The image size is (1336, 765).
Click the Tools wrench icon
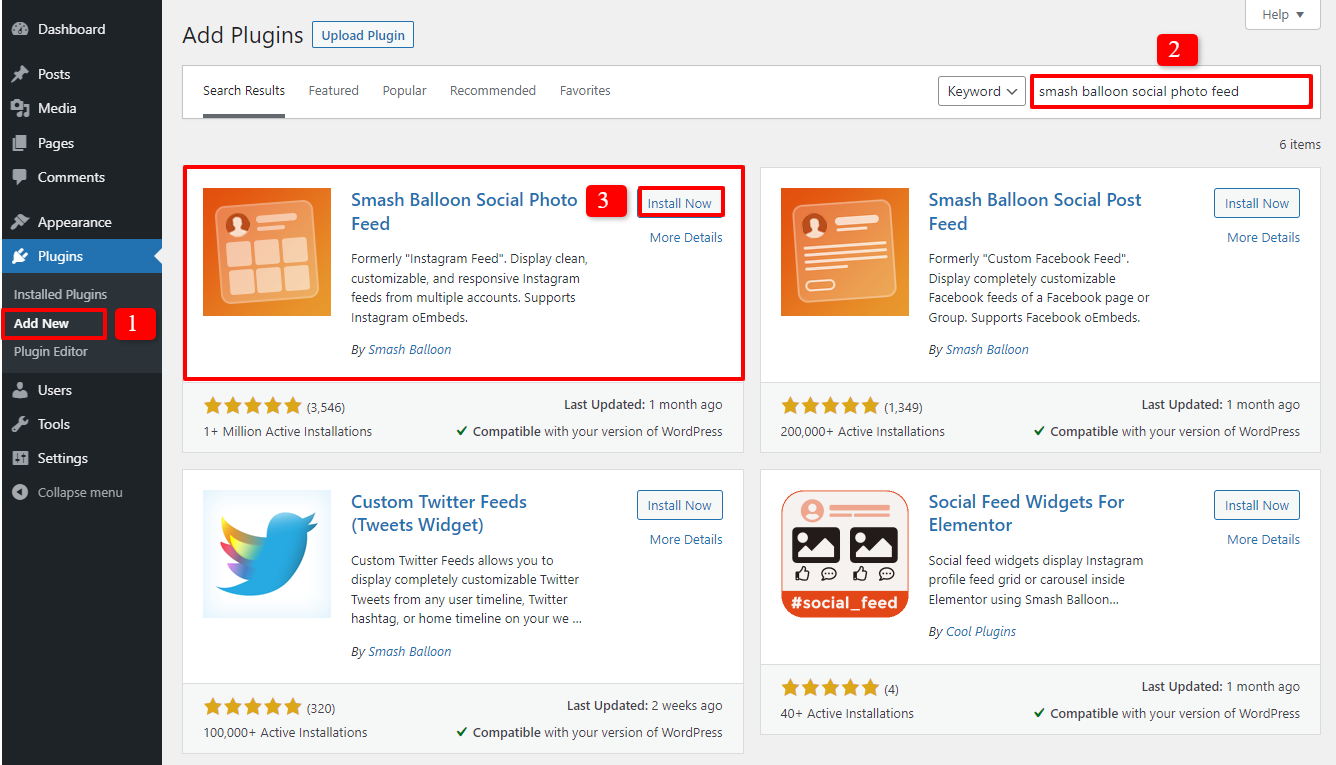(x=20, y=424)
